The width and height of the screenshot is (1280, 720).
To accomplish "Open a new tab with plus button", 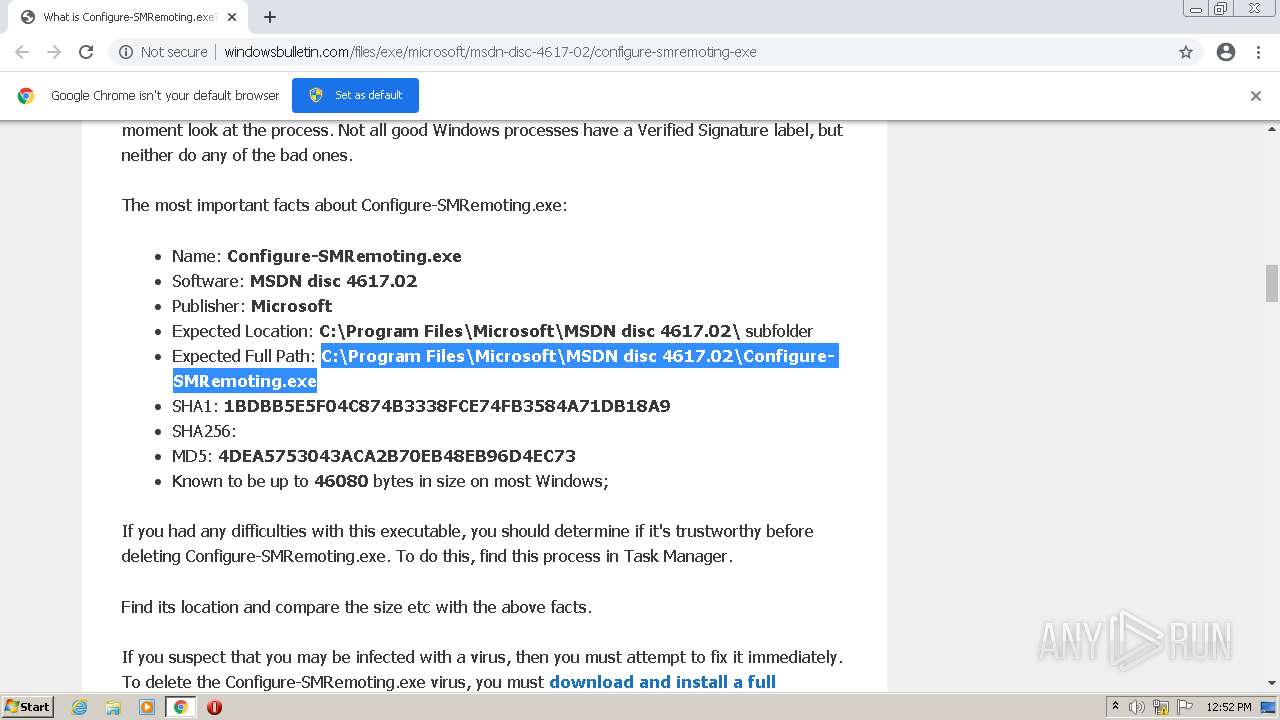I will coord(270,17).
